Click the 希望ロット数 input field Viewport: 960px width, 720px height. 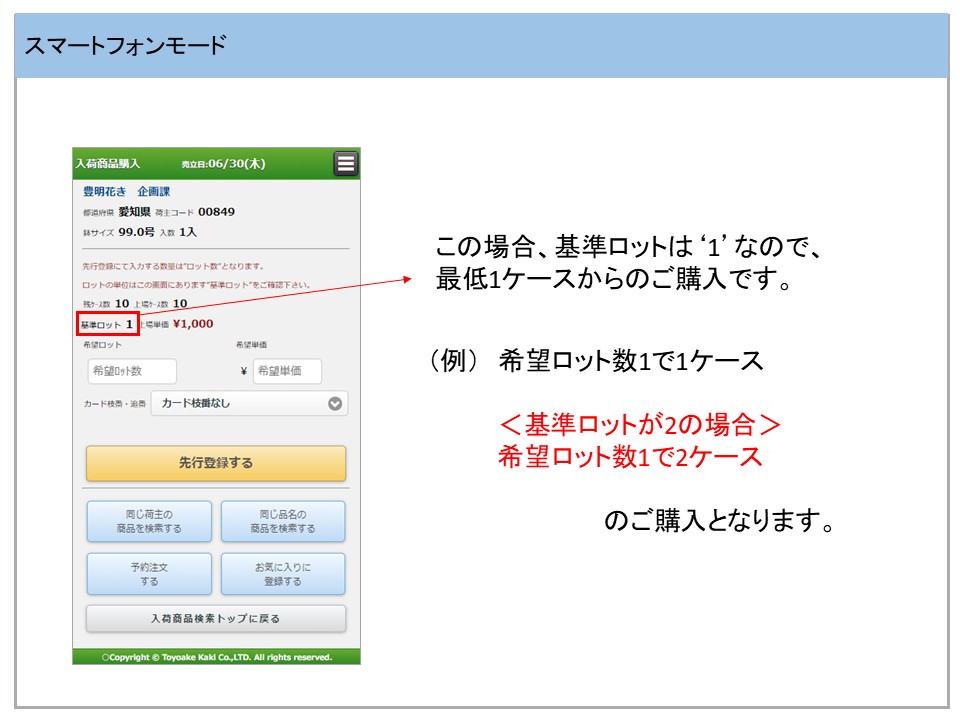[132, 371]
